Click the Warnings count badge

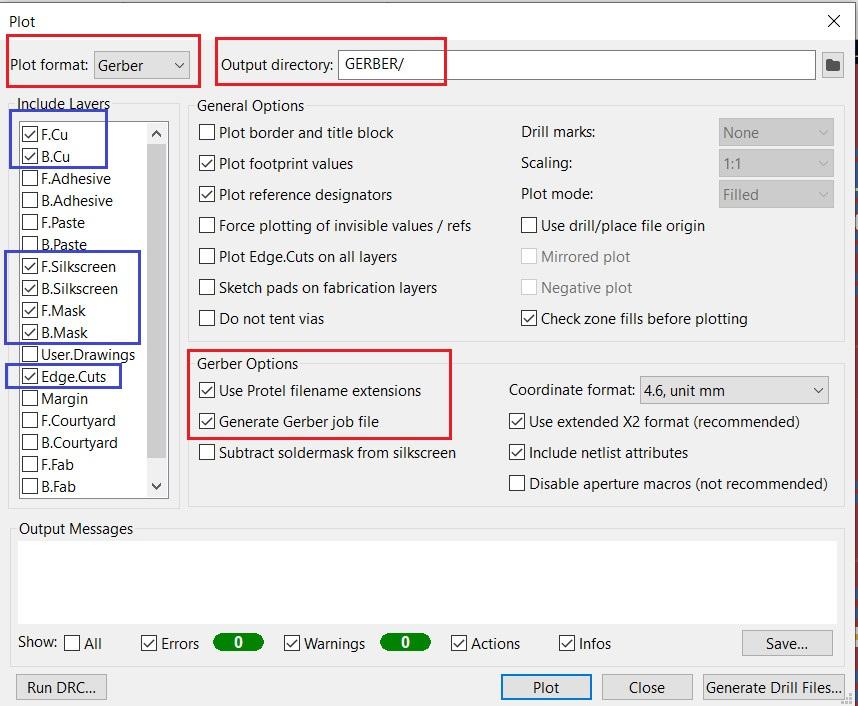coord(405,642)
